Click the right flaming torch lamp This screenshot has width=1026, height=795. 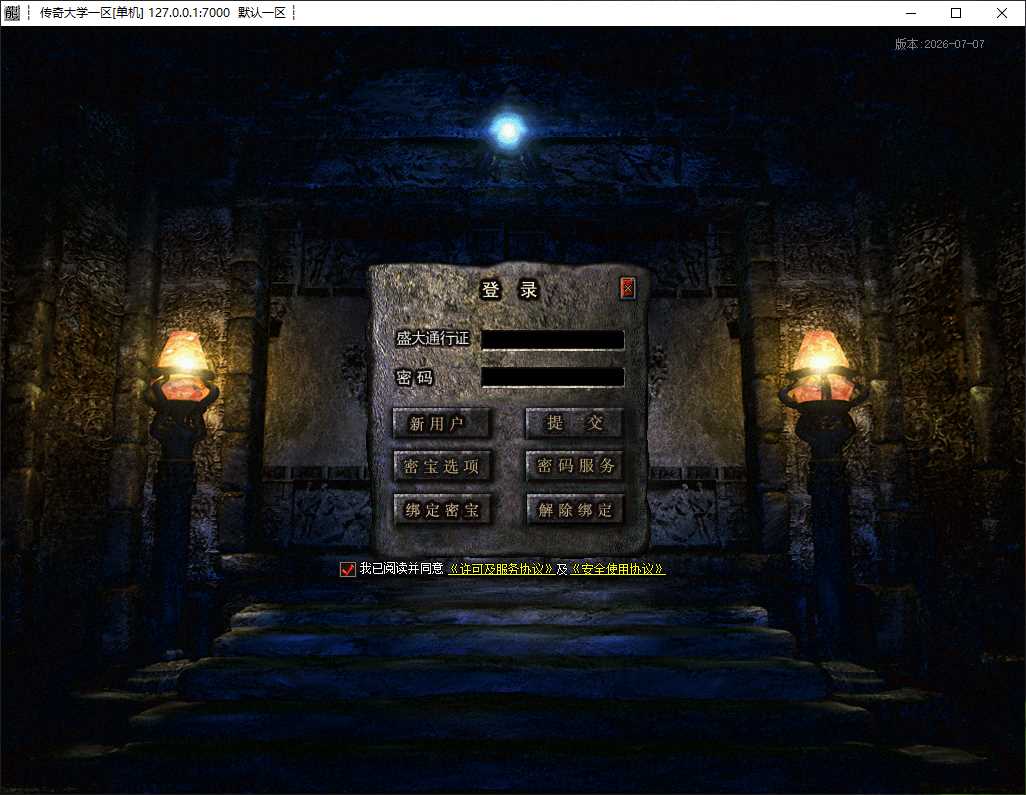[x=821, y=367]
